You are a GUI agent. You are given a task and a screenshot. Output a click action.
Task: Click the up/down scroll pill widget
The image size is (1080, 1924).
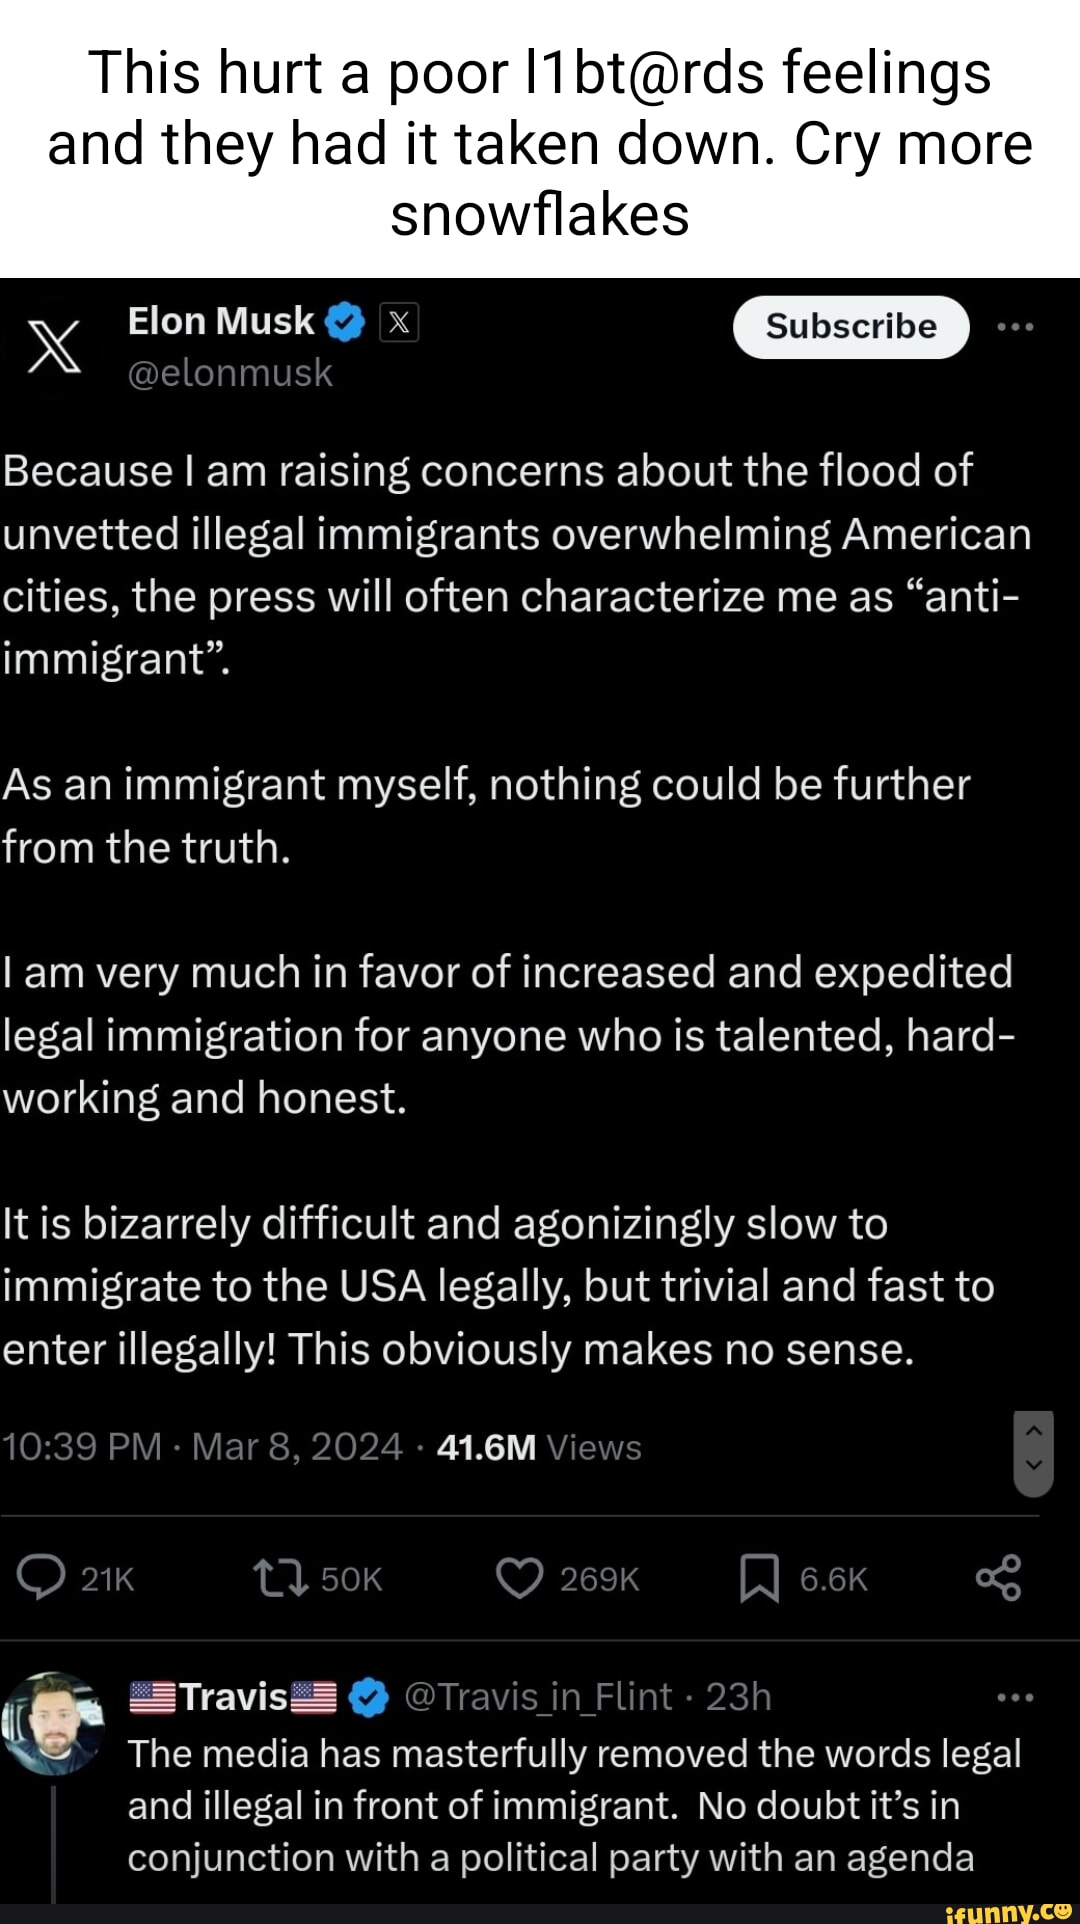click(1034, 1453)
